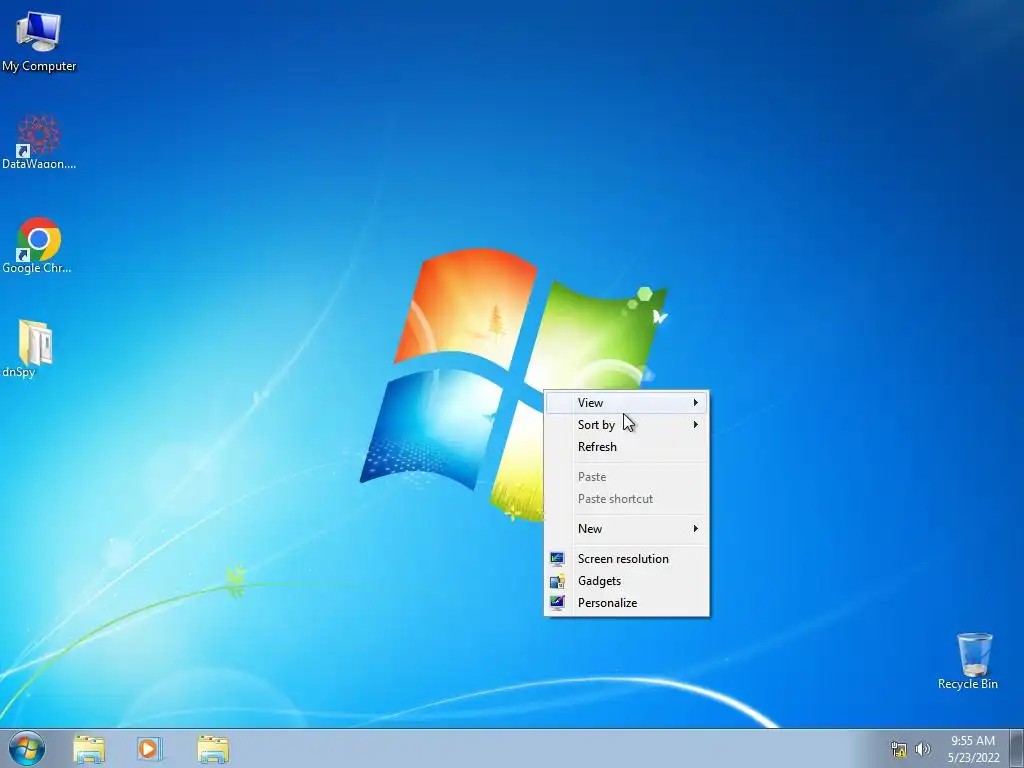The width and height of the screenshot is (1024, 768).
Task: Open the network status tray icon
Action: pos(899,749)
